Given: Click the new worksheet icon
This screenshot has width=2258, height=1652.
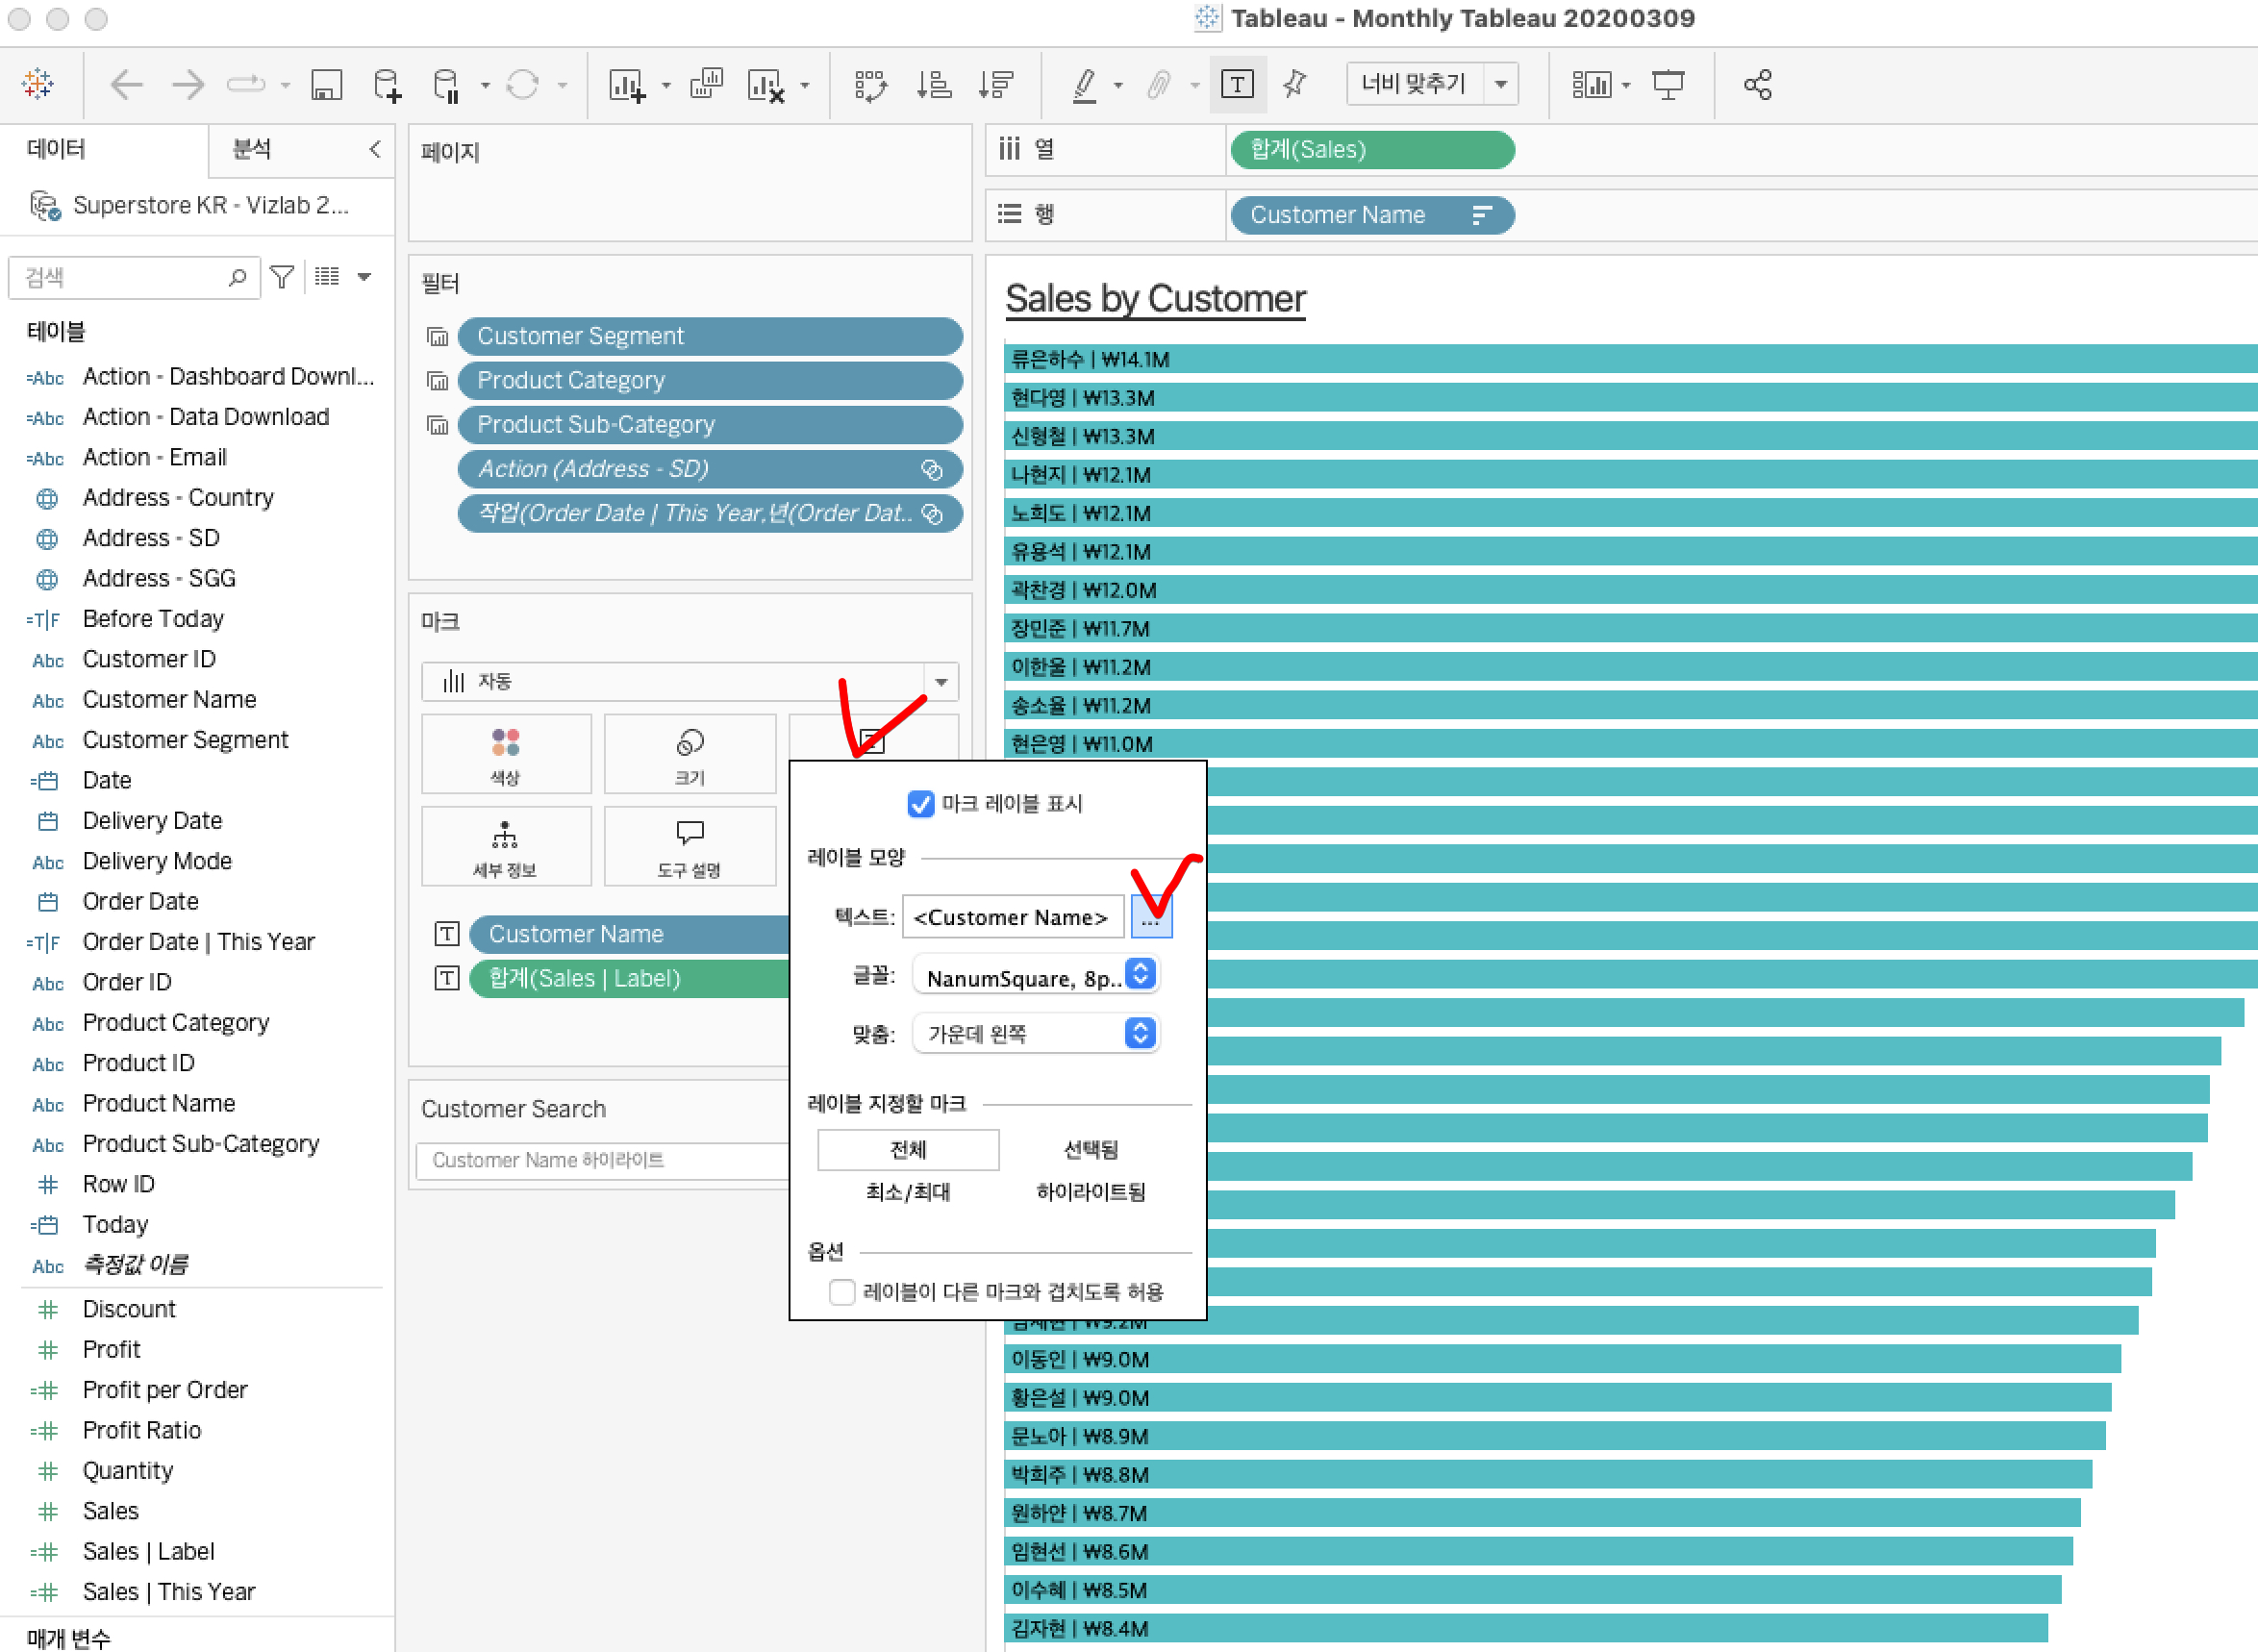Looking at the screenshot, I should tap(627, 85).
